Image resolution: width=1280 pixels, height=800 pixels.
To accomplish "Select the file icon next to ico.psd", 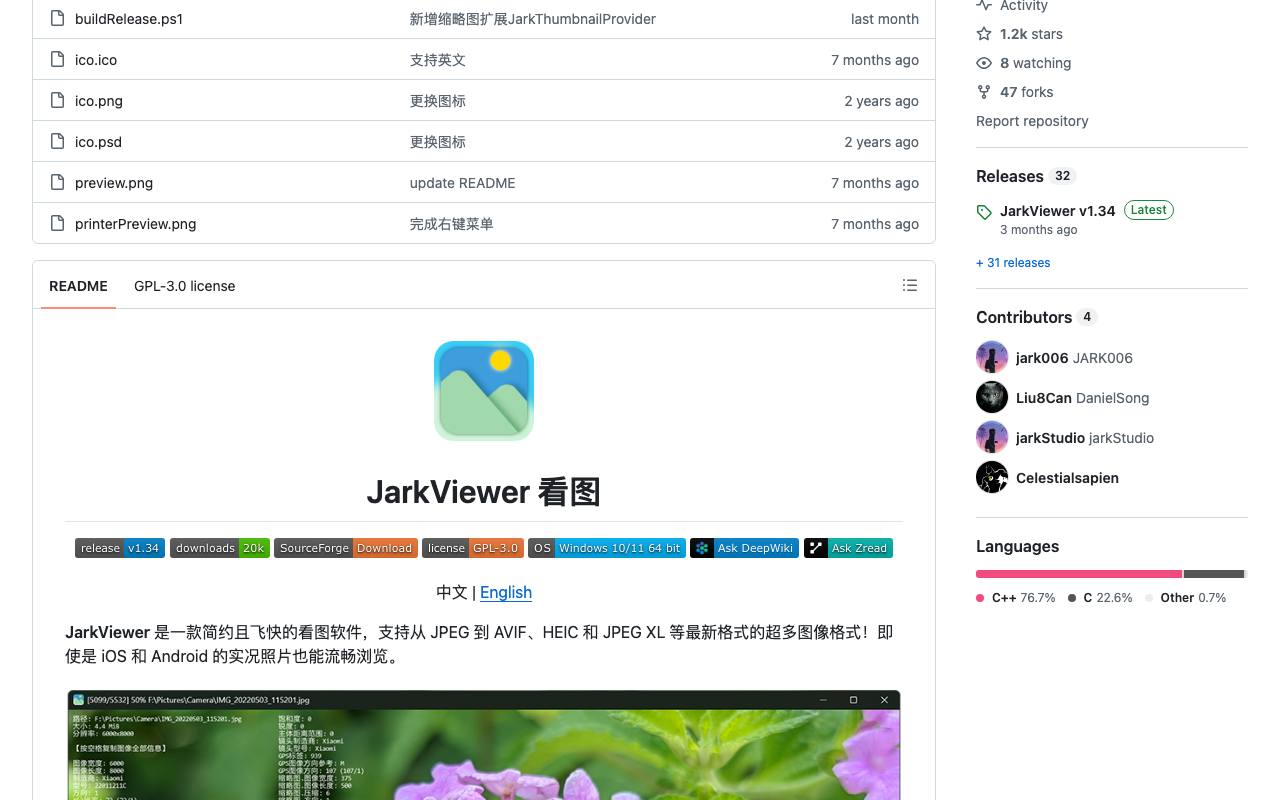I will (x=57, y=141).
